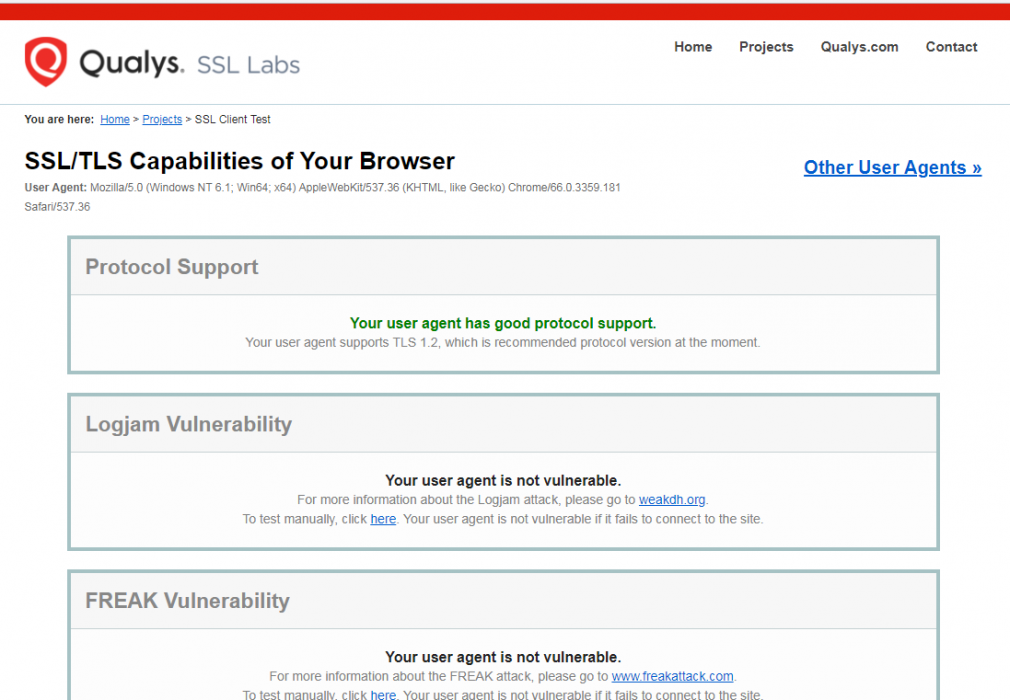1010x700 pixels.
Task: Click the SSL Labs header text
Action: pos(249,65)
